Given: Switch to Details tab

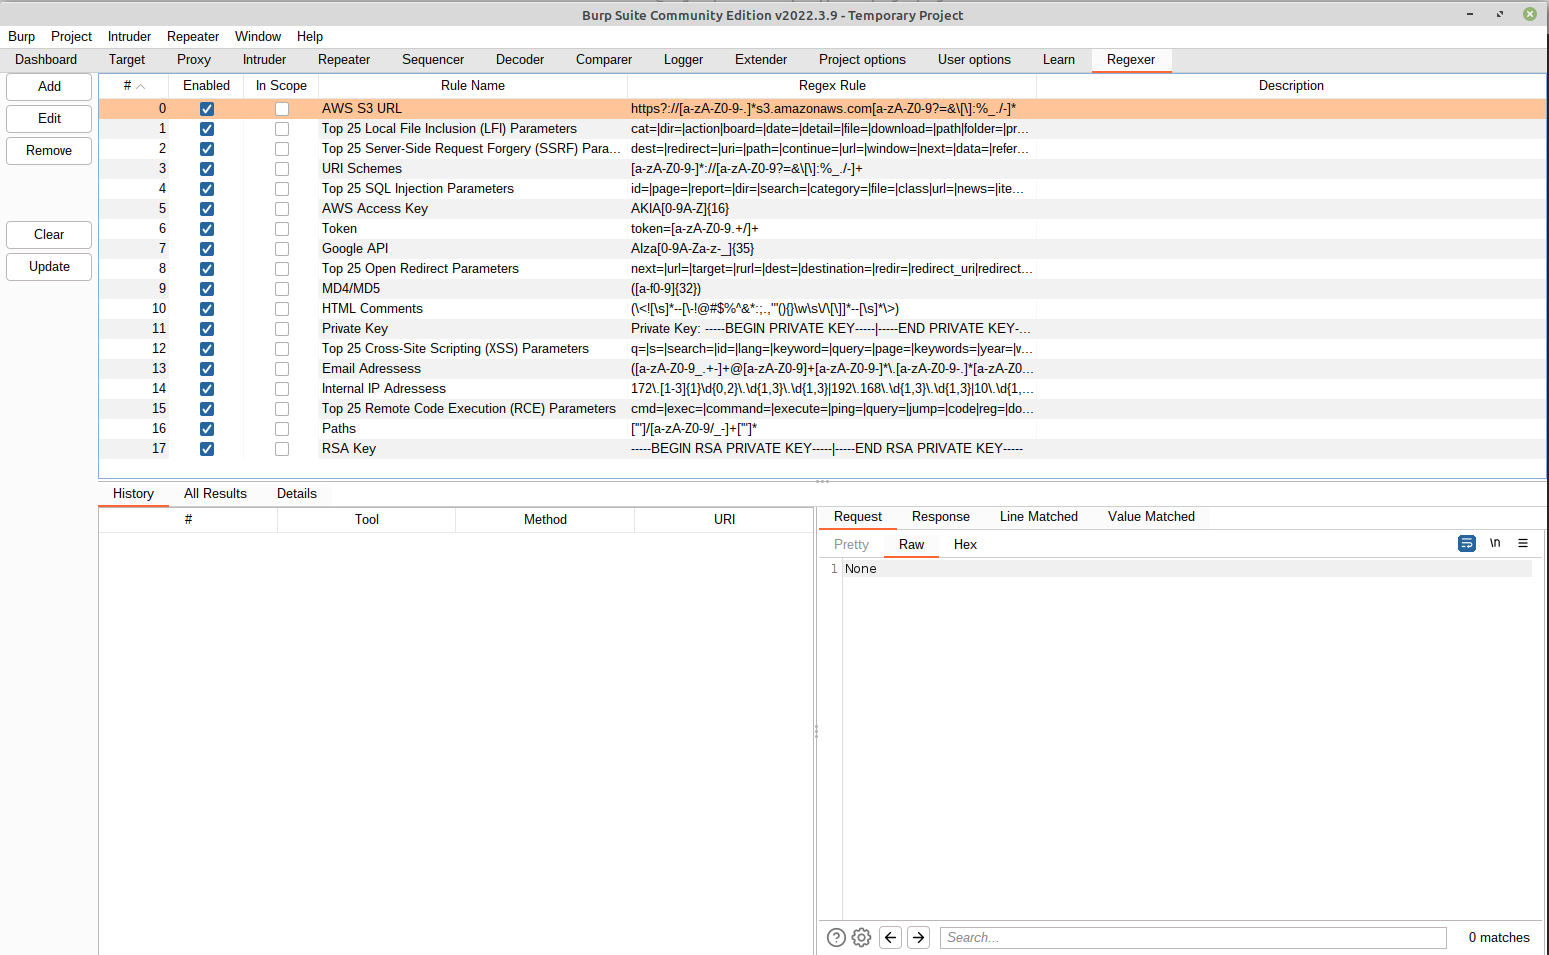Looking at the screenshot, I should tap(297, 494).
